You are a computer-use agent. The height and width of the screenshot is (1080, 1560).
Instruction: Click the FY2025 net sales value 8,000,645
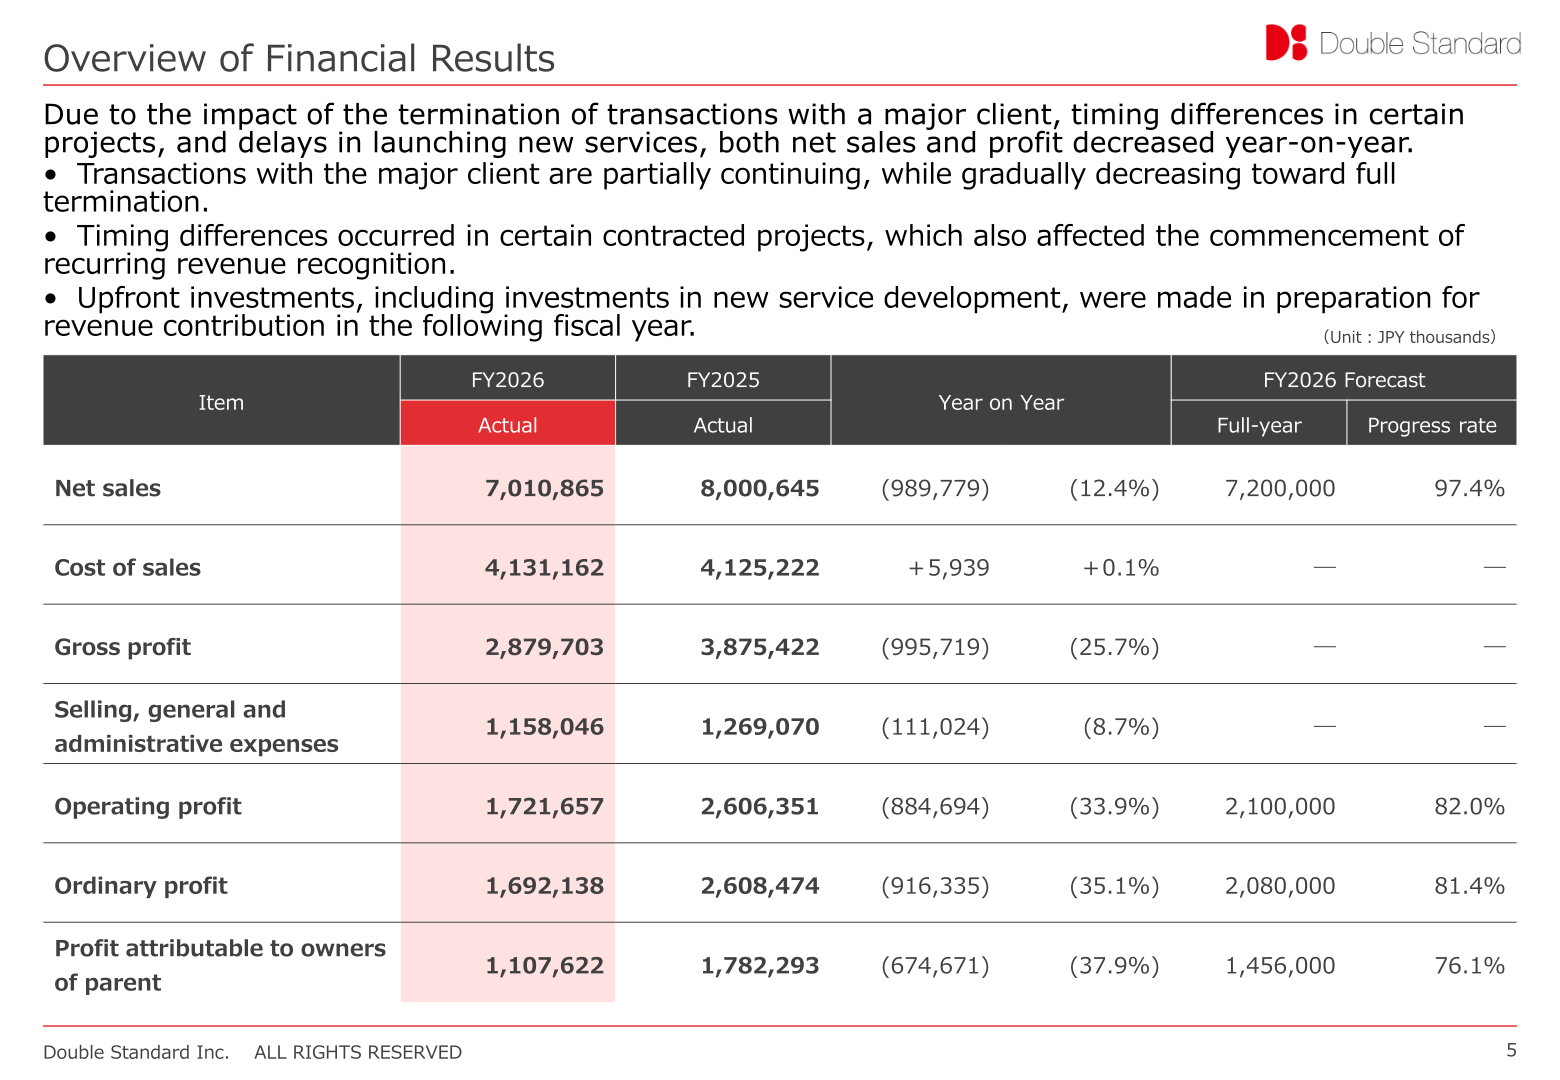pyautogui.click(x=760, y=488)
